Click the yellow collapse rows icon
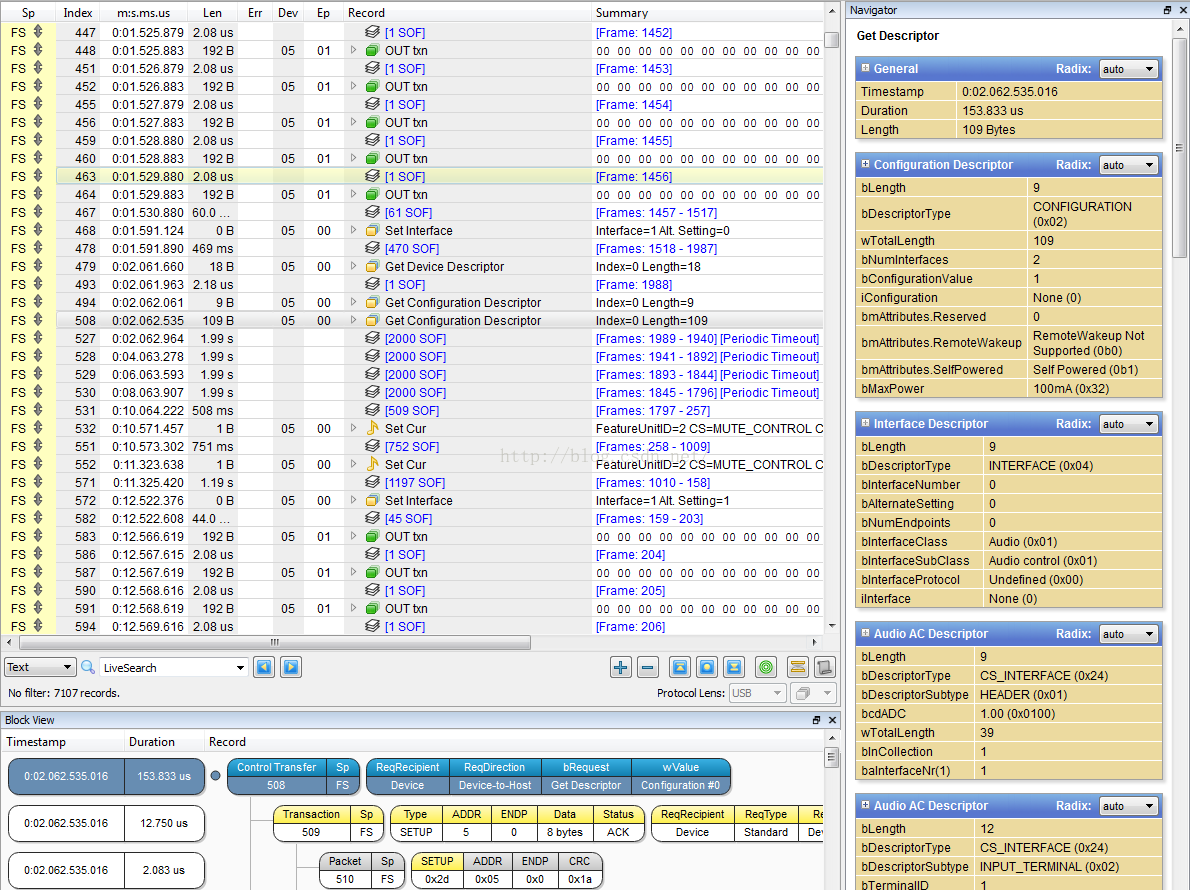The height and width of the screenshot is (890, 1190). pyautogui.click(x=798, y=668)
